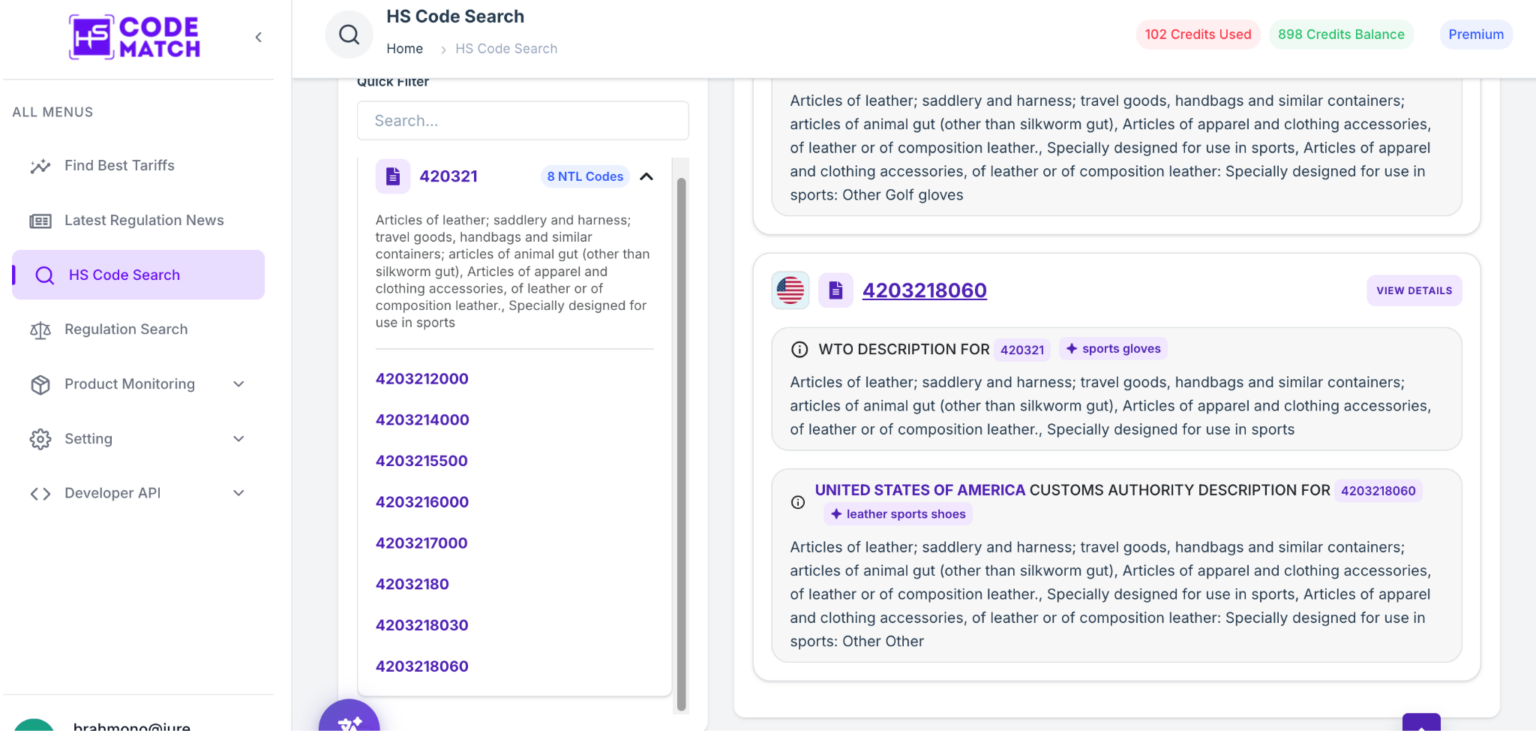Click the Latest Regulation News newspaper icon
Viewport: 1536px width, 731px height.
coord(40,221)
